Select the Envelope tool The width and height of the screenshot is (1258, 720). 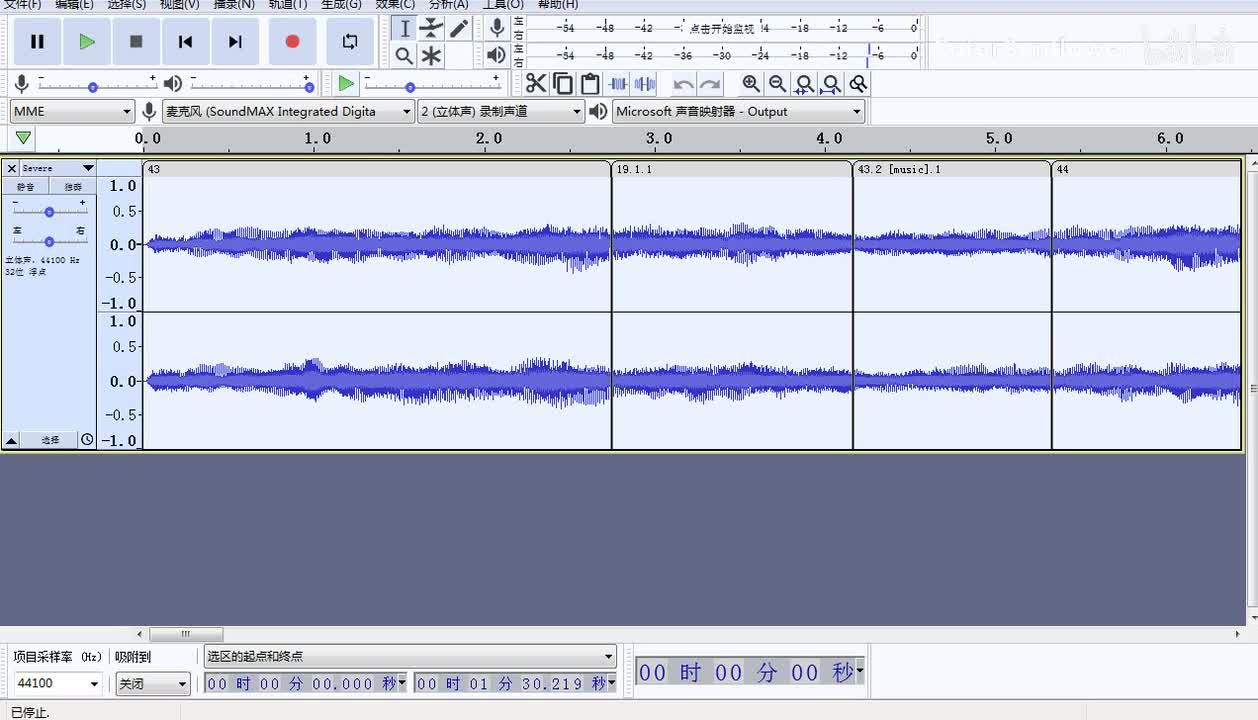(x=431, y=28)
